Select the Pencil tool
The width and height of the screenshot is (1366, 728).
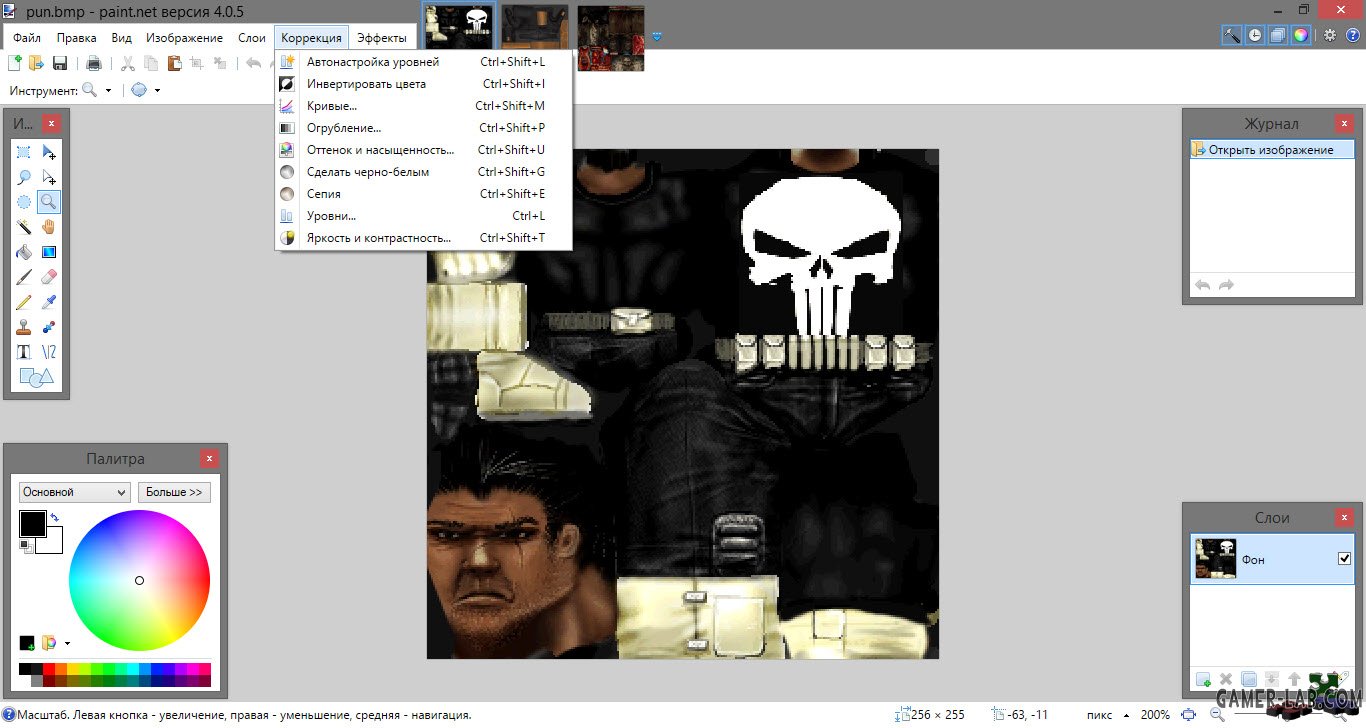[24, 302]
